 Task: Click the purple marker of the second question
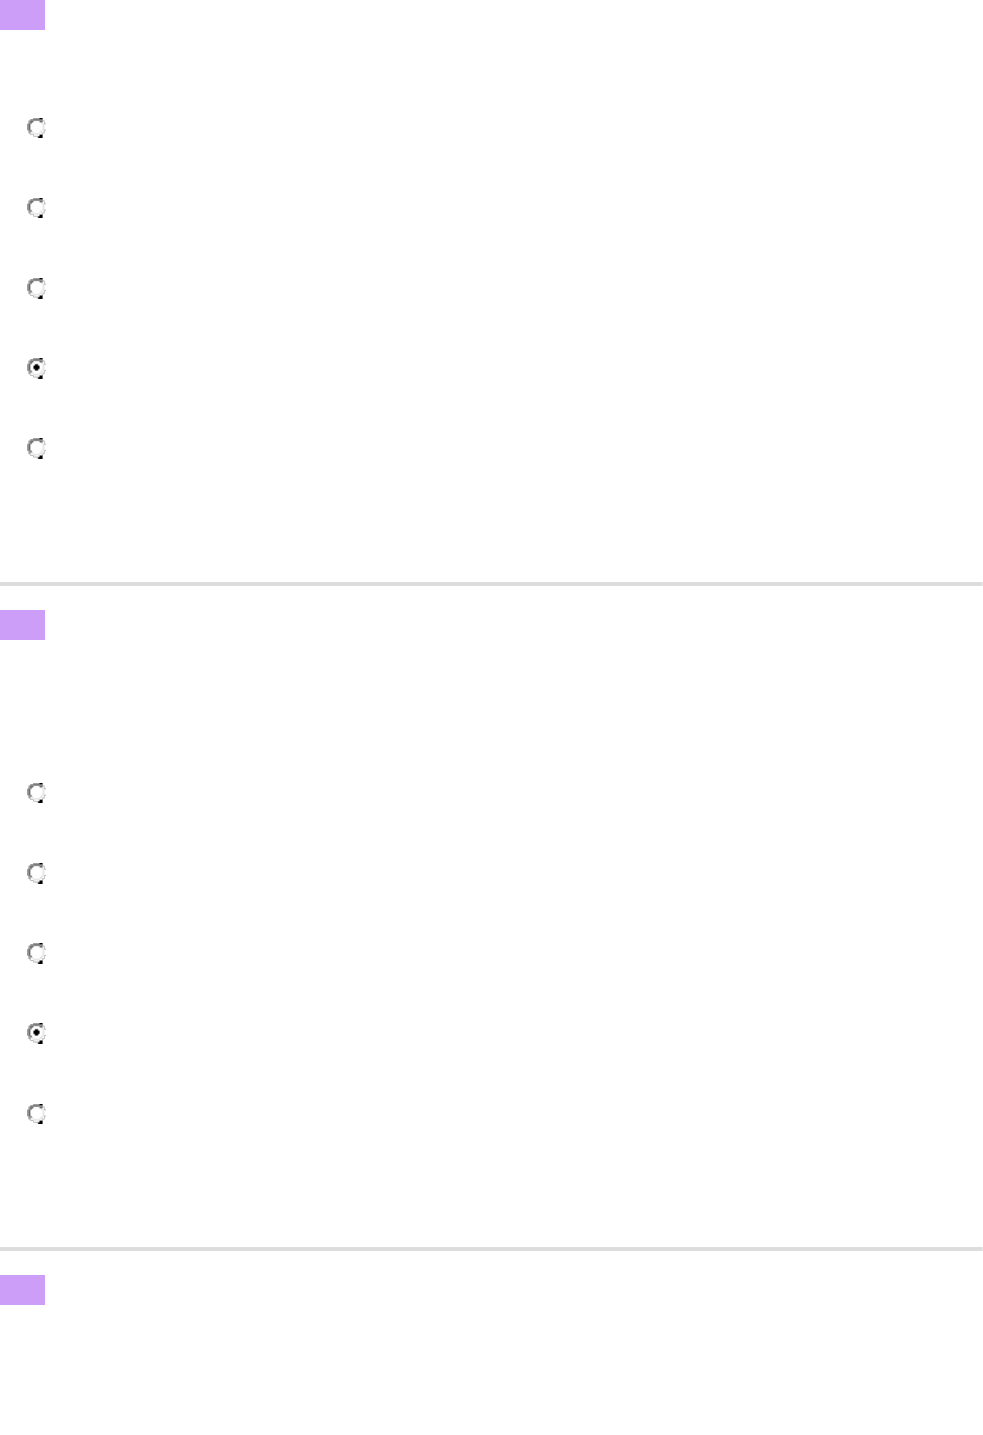tap(22, 625)
